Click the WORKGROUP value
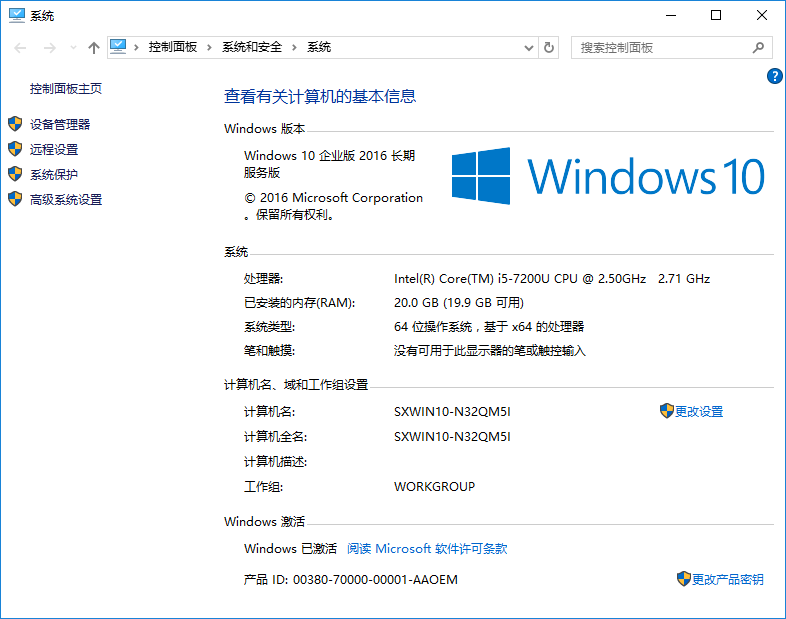This screenshot has height=619, width=786. [x=435, y=487]
